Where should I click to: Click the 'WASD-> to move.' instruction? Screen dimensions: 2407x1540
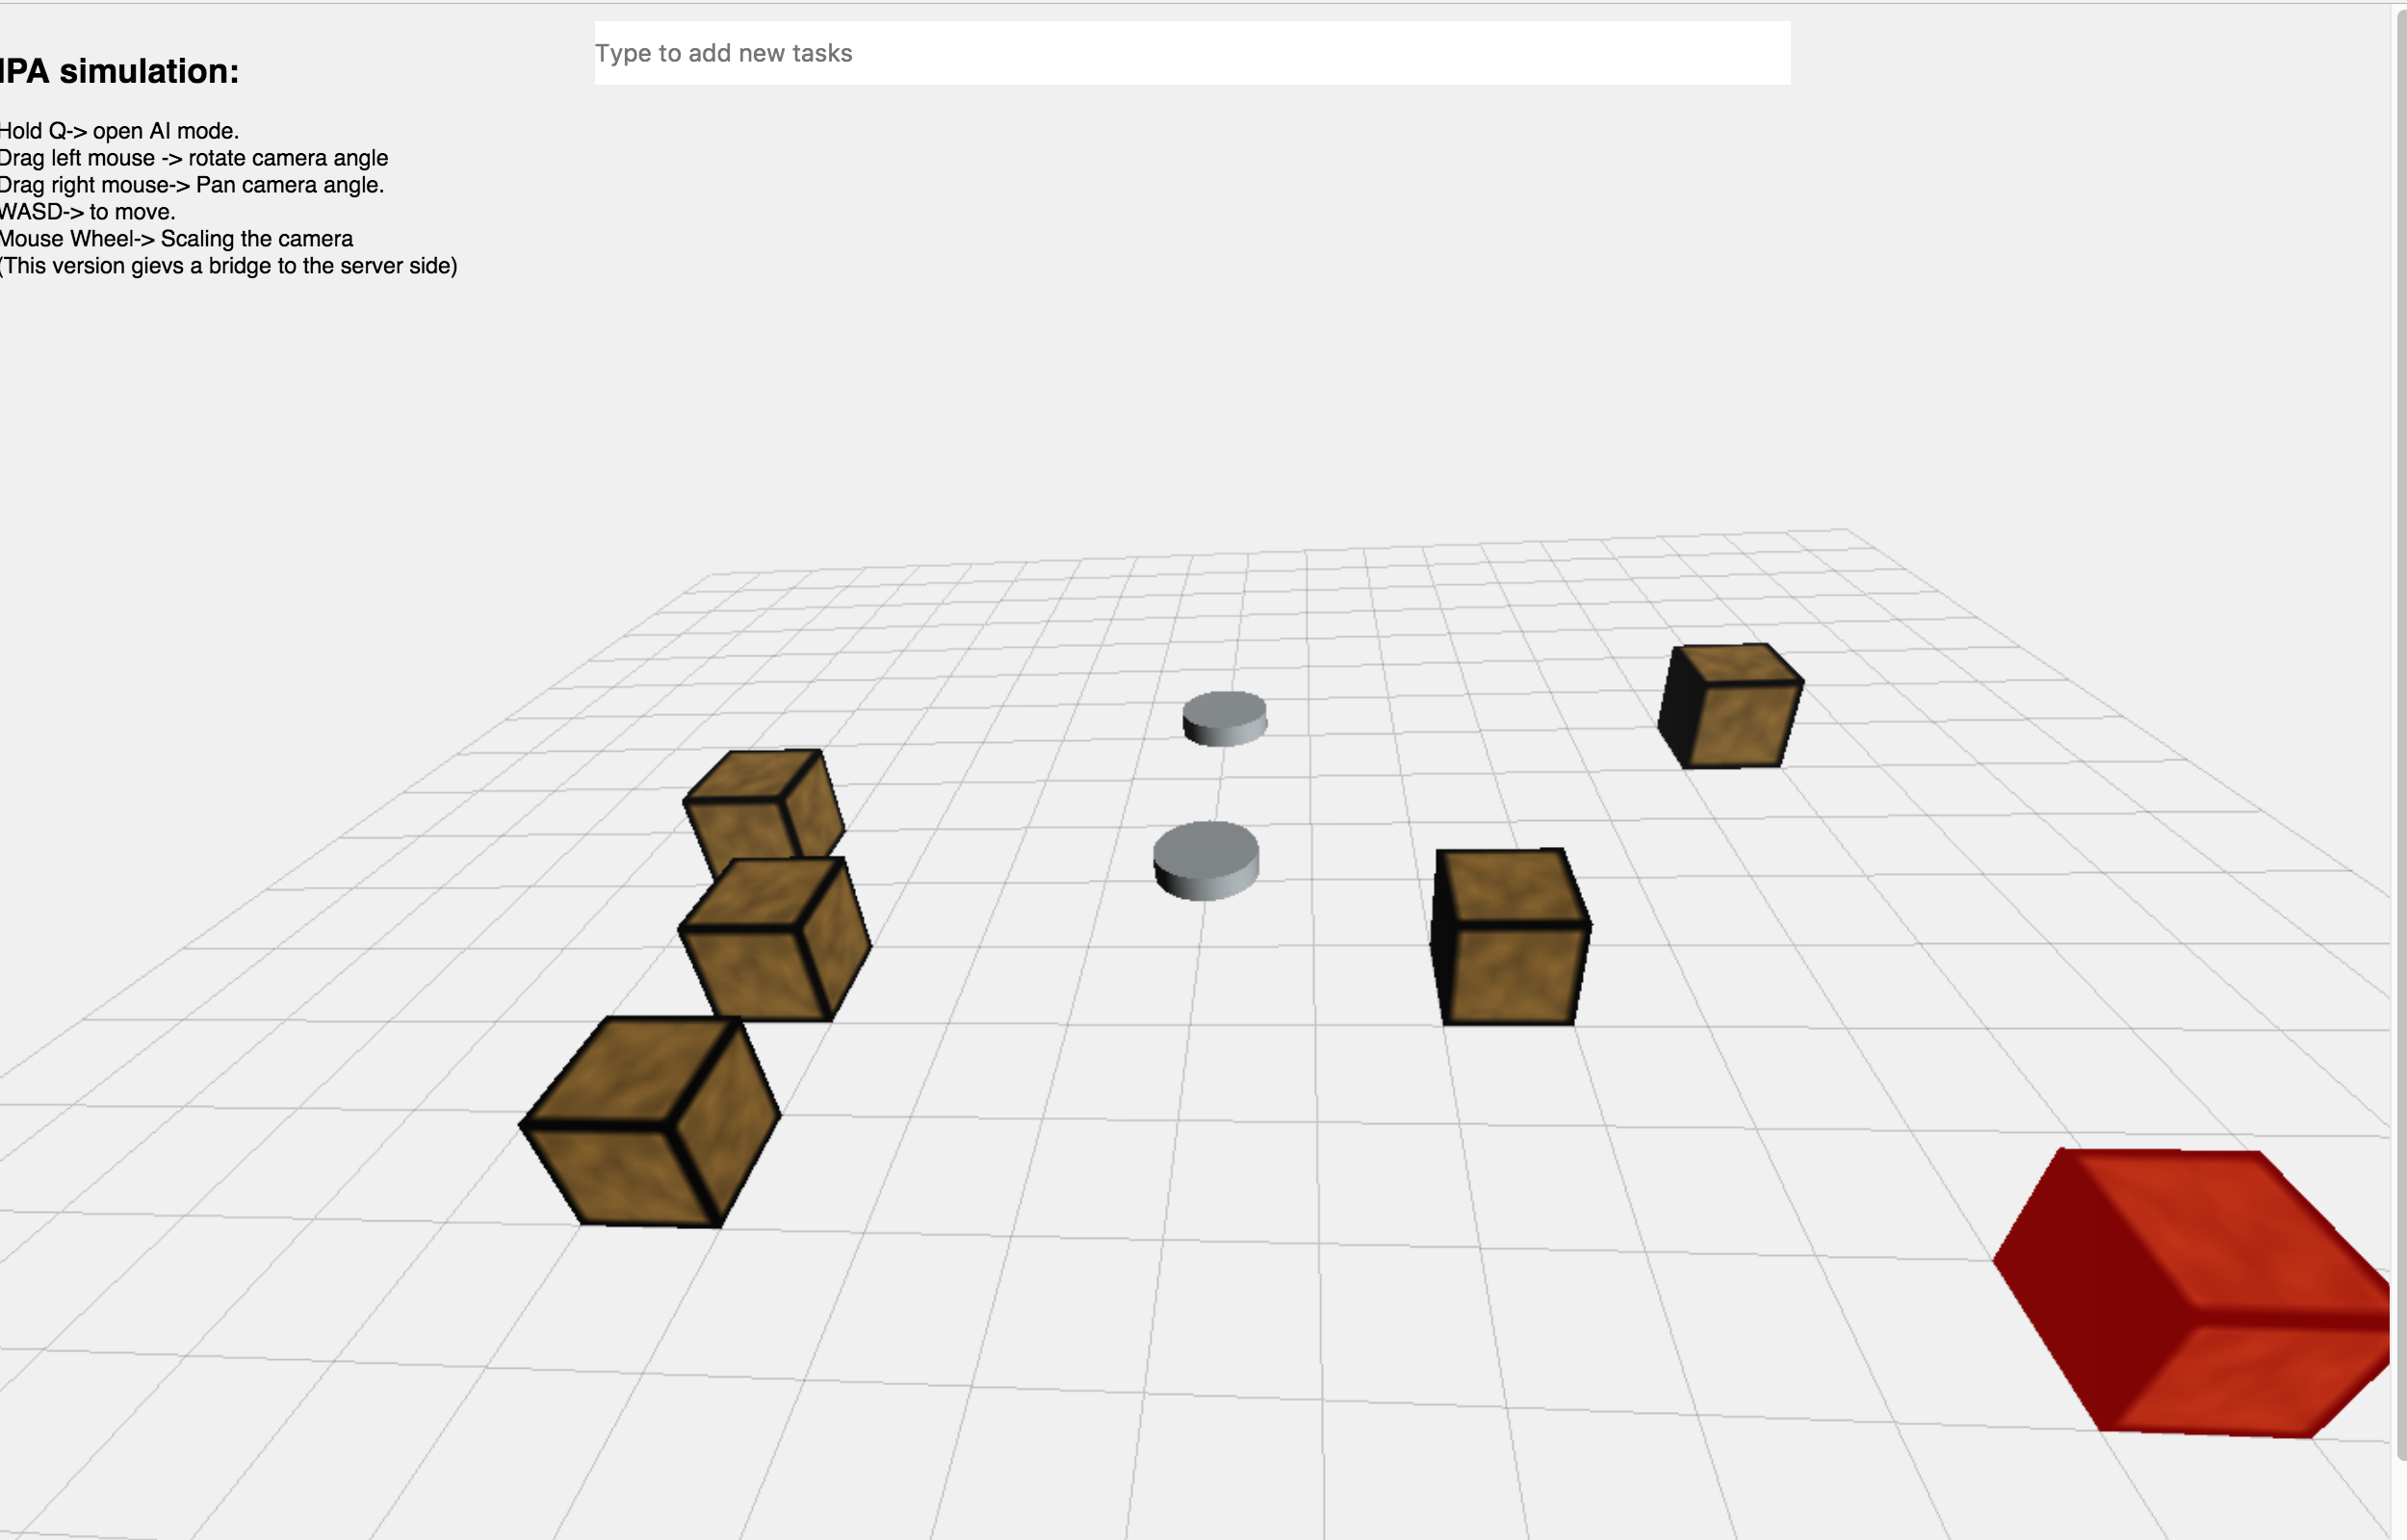88,212
